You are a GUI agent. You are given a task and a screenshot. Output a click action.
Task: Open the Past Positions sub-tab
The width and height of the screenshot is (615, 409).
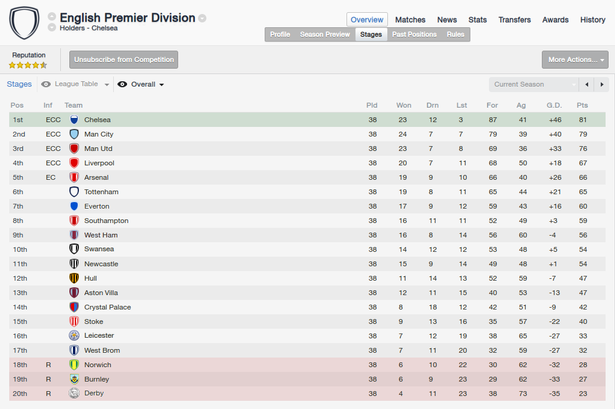pos(414,35)
